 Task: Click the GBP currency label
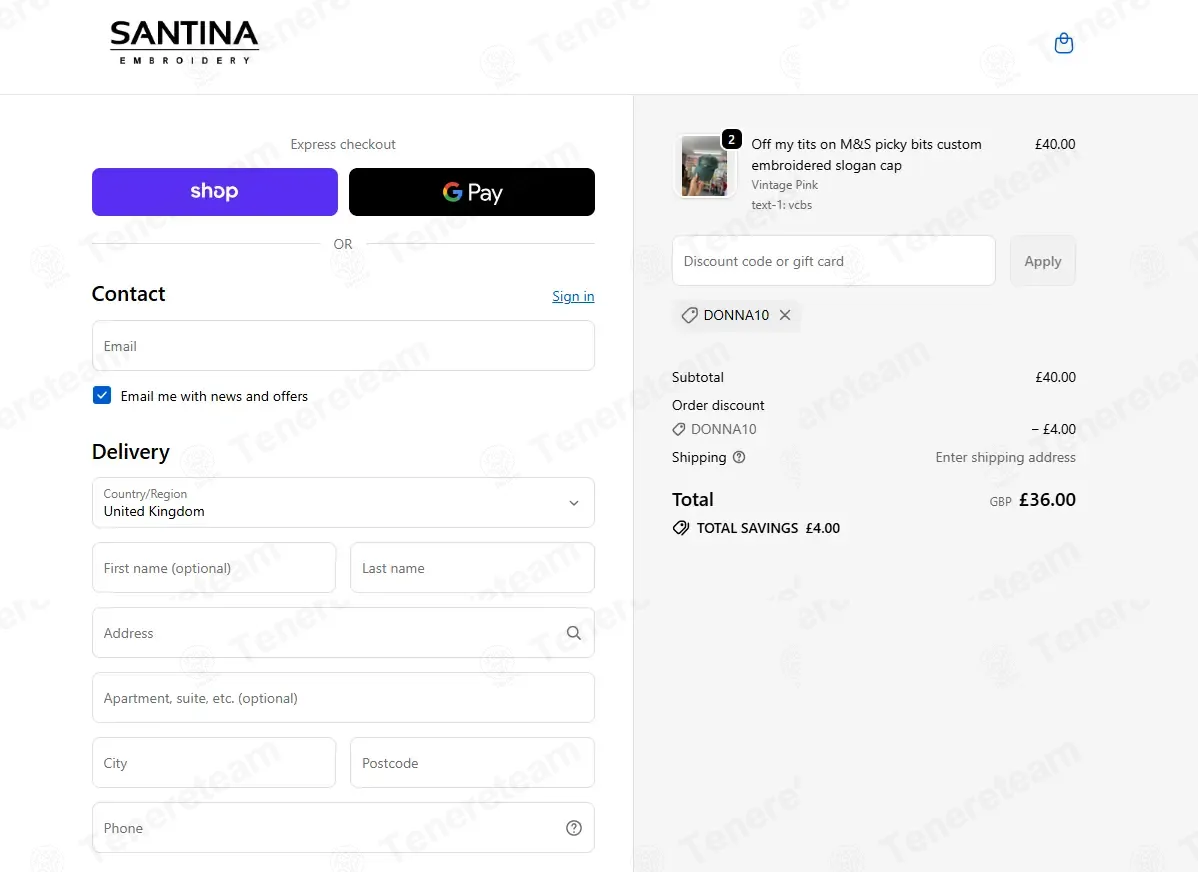click(1000, 502)
